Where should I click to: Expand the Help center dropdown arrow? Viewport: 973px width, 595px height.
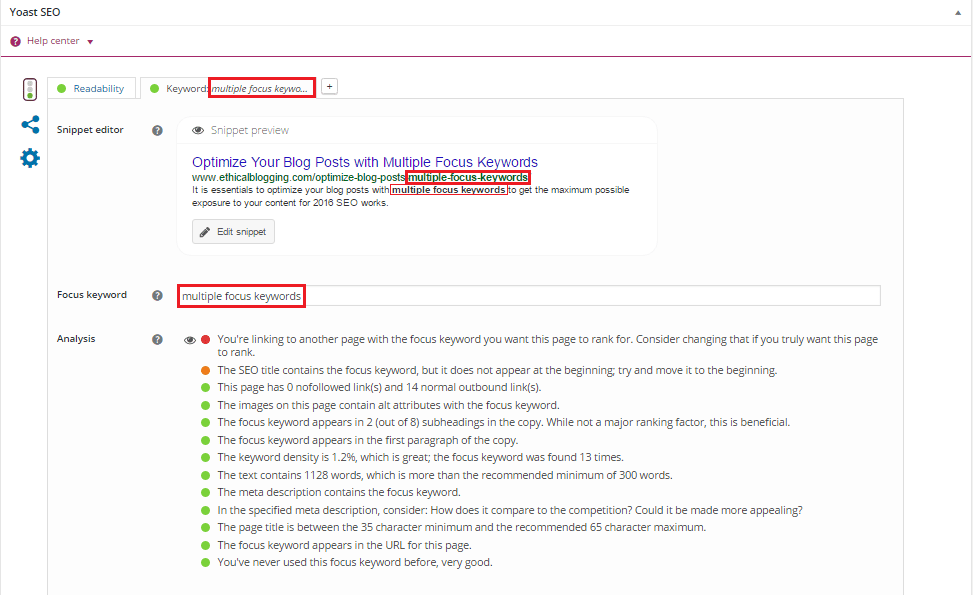[90, 41]
